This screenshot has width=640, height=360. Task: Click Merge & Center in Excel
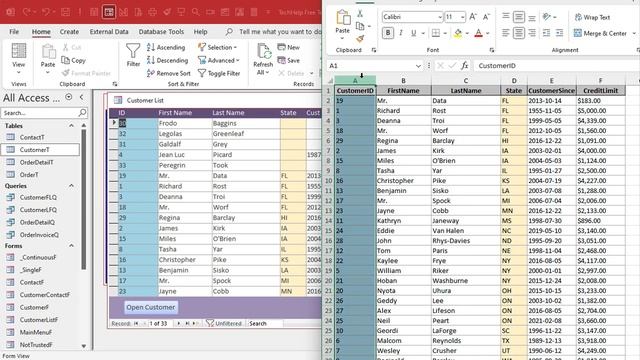click(600, 33)
